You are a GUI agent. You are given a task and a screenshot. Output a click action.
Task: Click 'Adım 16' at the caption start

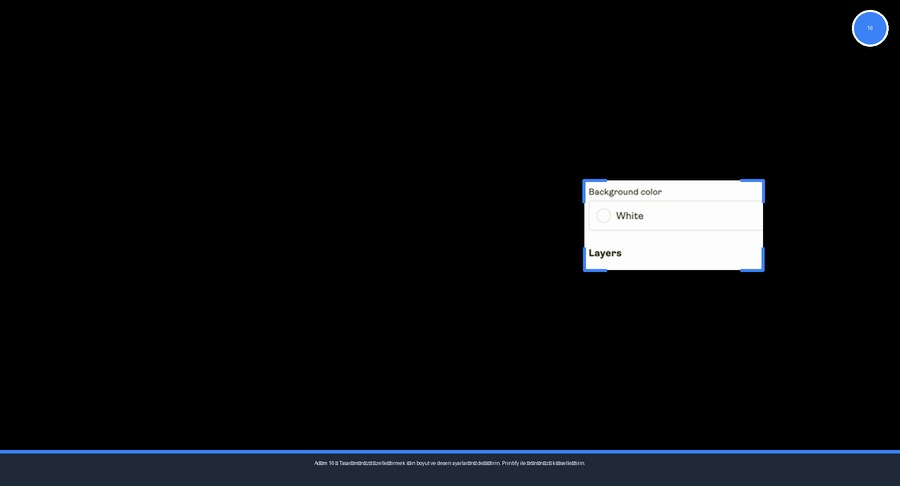point(324,463)
